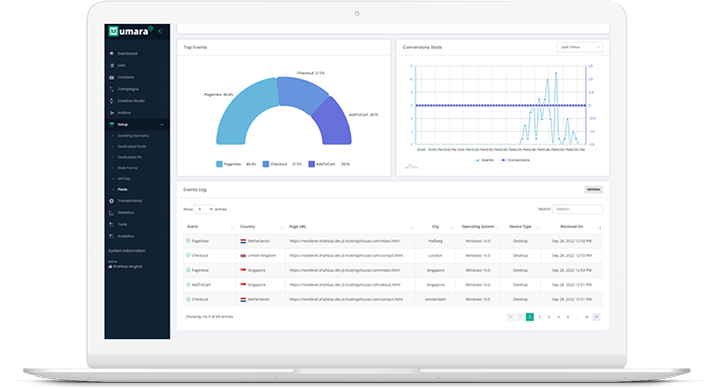Select Pixels under Setup
The width and height of the screenshot is (720, 389).
coord(123,189)
